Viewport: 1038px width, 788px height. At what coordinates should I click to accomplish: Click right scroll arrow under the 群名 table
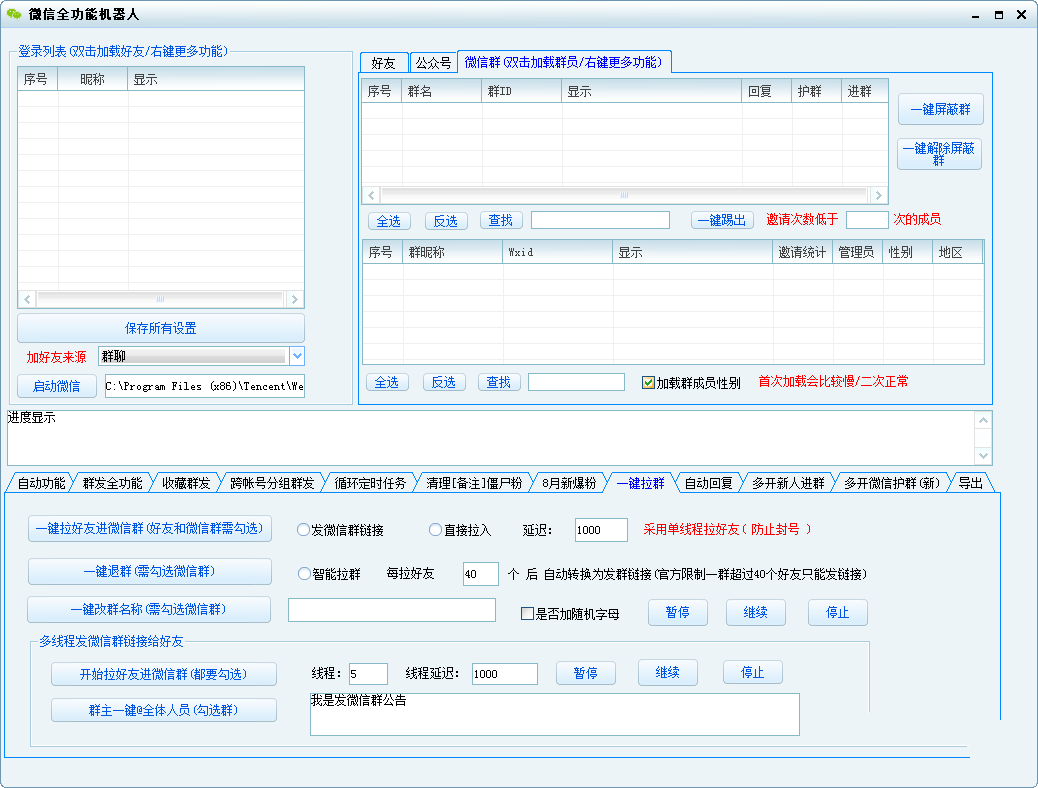878,195
